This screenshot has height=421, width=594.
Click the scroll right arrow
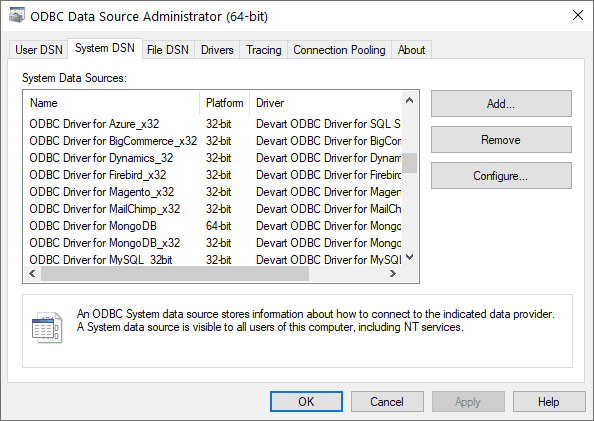pos(393,273)
